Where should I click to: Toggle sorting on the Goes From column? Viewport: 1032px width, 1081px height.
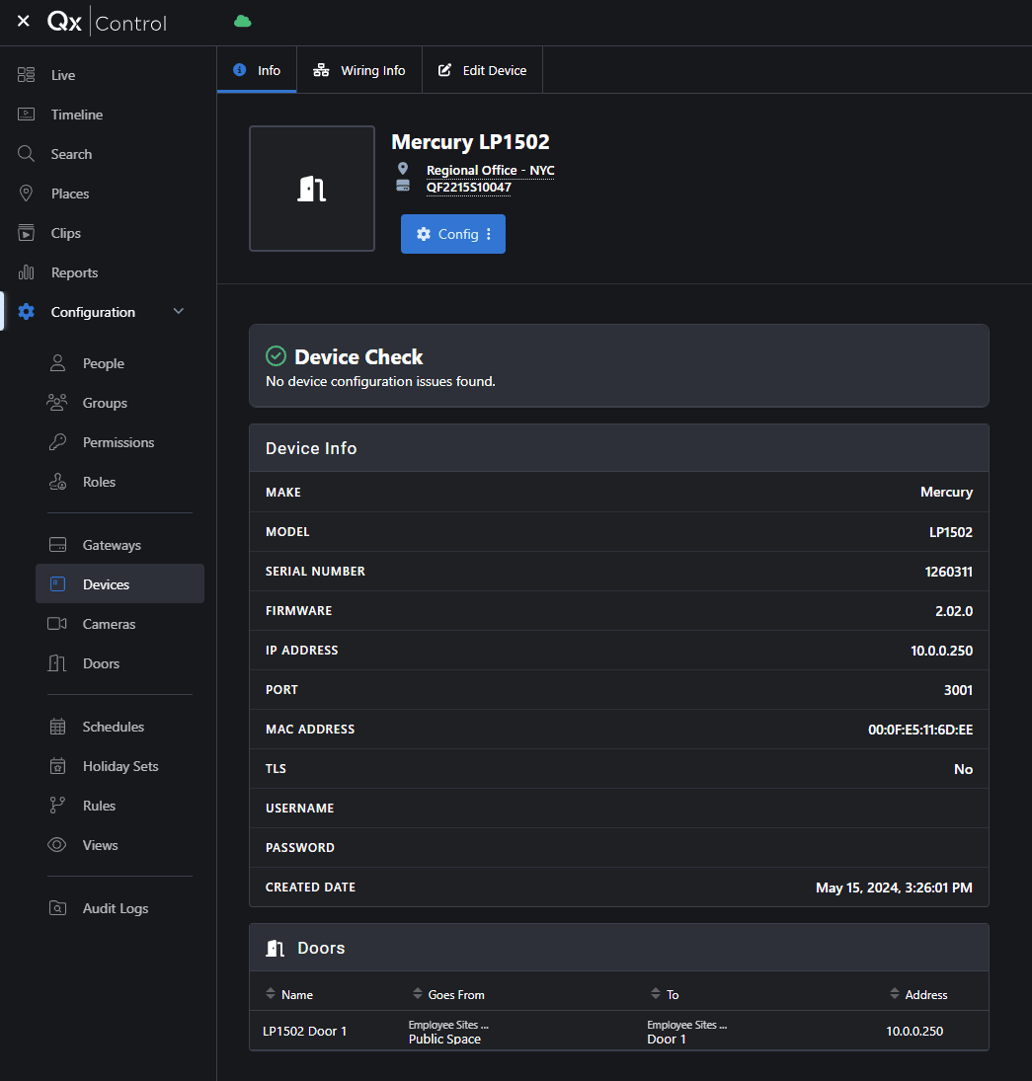(418, 994)
